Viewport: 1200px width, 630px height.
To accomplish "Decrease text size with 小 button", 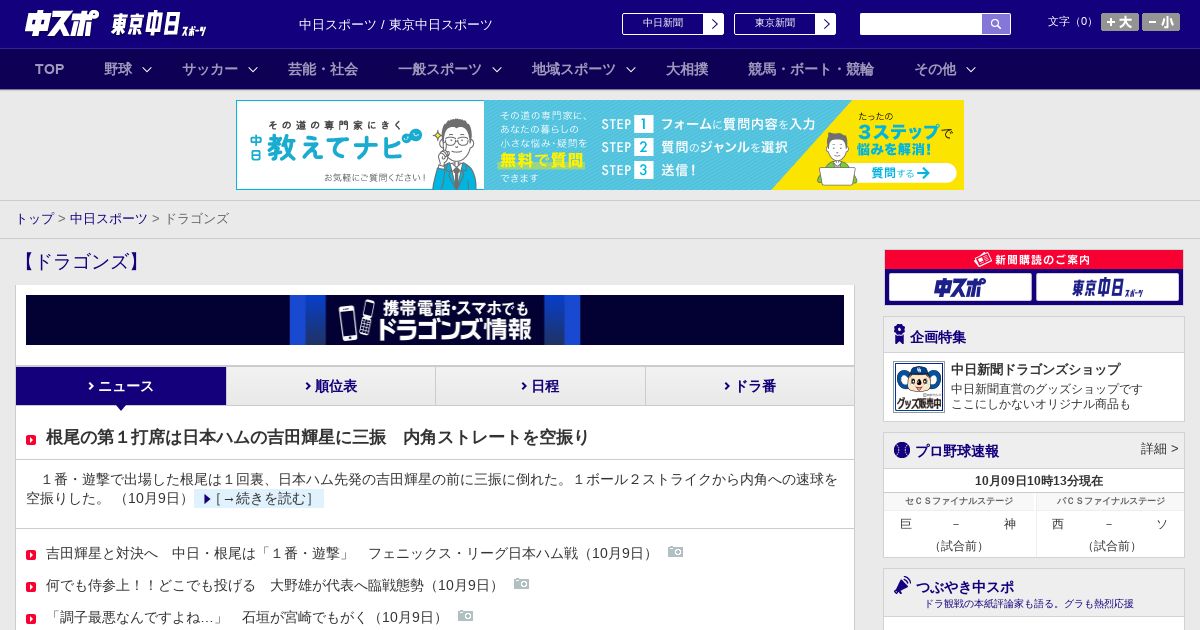I will [1161, 22].
